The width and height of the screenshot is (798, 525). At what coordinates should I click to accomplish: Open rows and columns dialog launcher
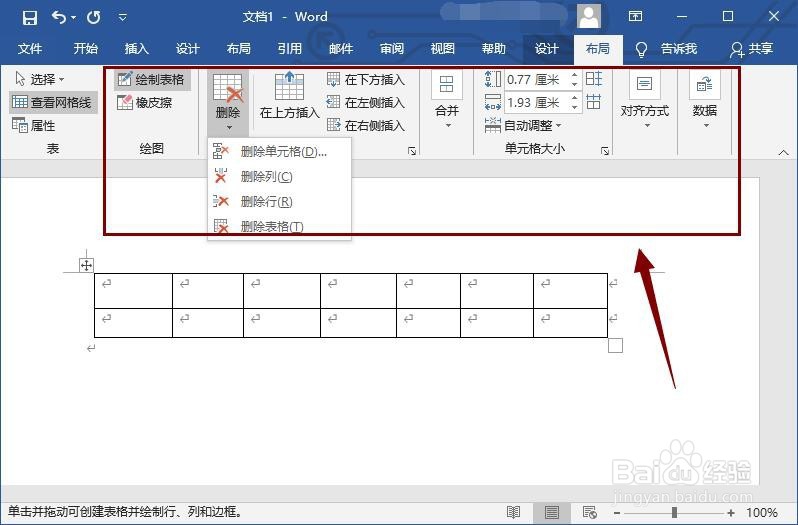coord(412,151)
